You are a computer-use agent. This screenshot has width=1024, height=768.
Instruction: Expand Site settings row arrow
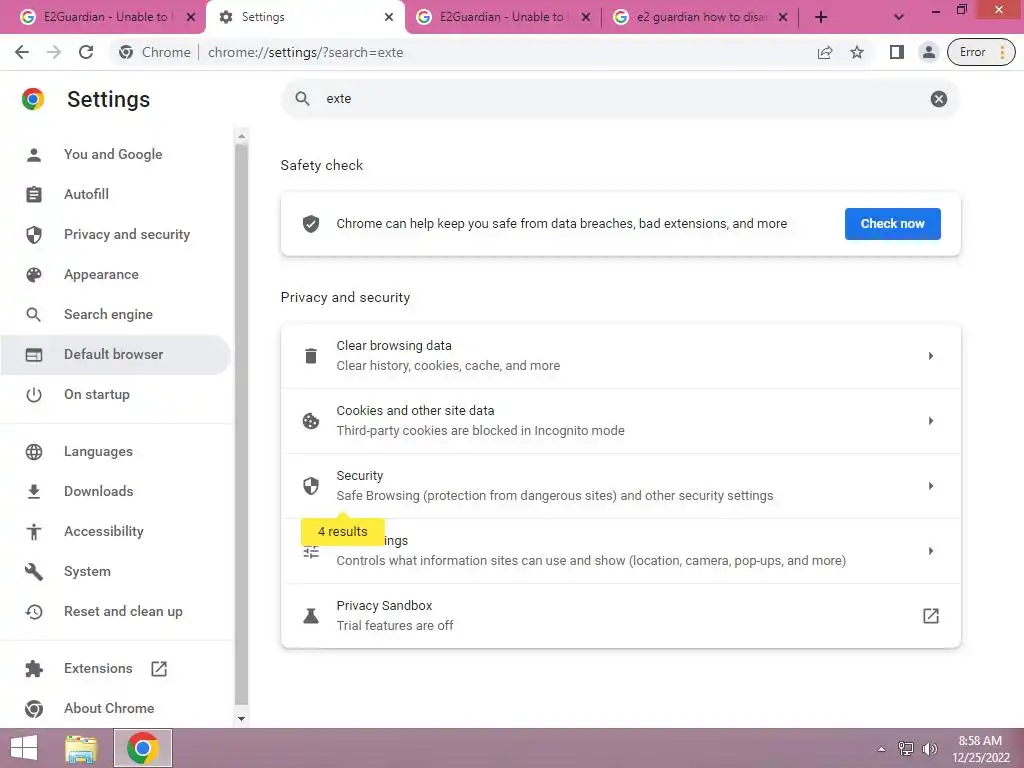pos(931,551)
